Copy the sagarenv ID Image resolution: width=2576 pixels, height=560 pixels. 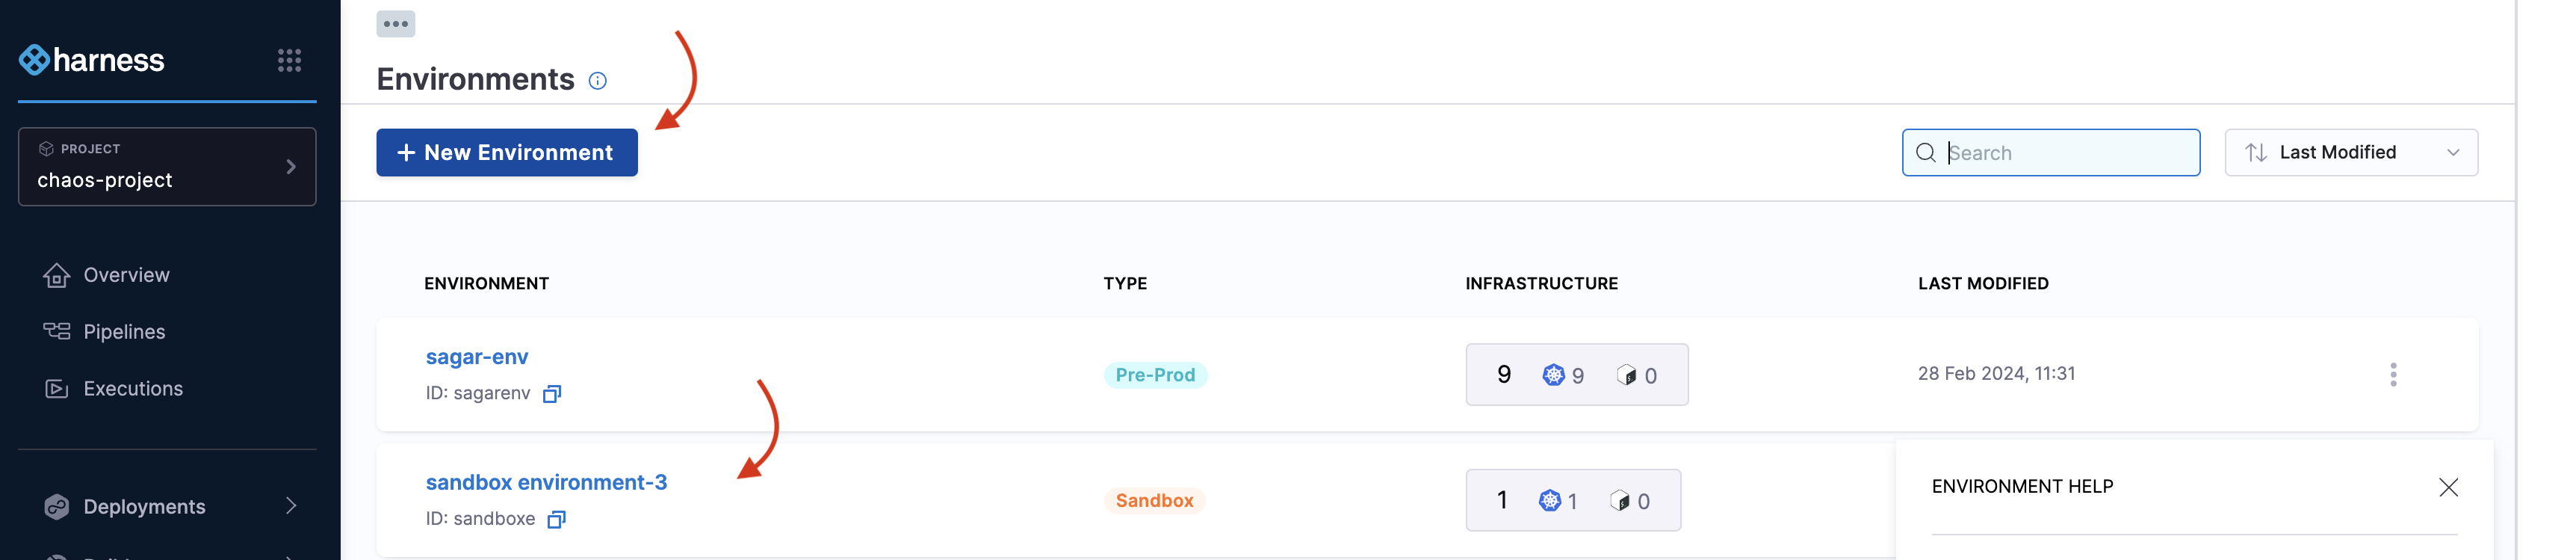tap(552, 394)
